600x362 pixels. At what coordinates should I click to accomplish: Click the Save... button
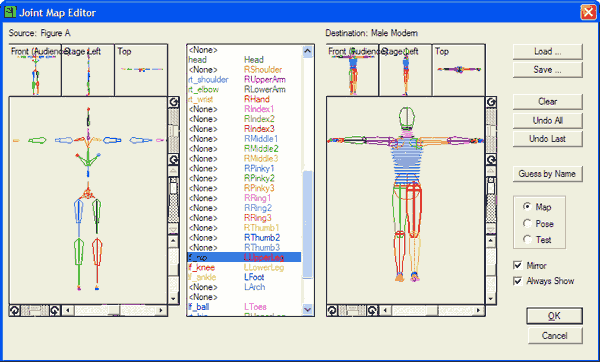click(548, 70)
